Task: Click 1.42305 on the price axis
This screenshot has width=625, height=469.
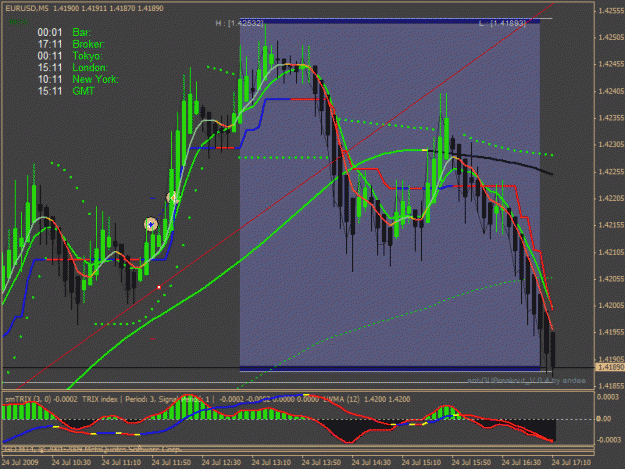Action: click(x=611, y=145)
